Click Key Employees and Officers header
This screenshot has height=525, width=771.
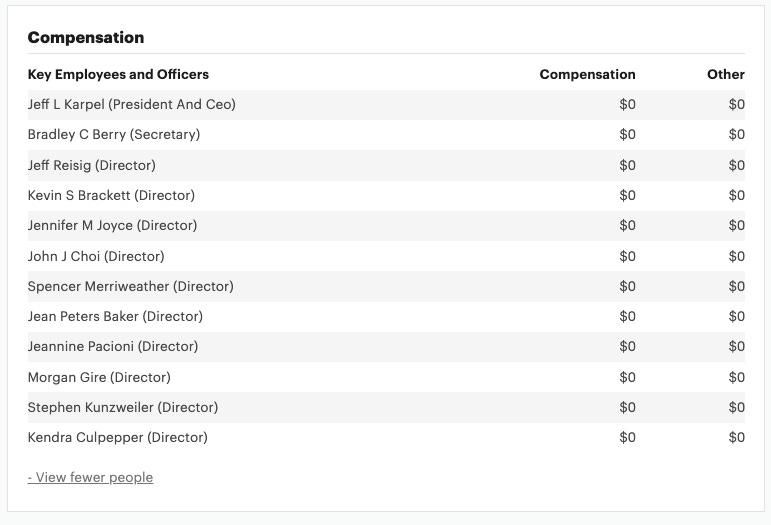118,74
